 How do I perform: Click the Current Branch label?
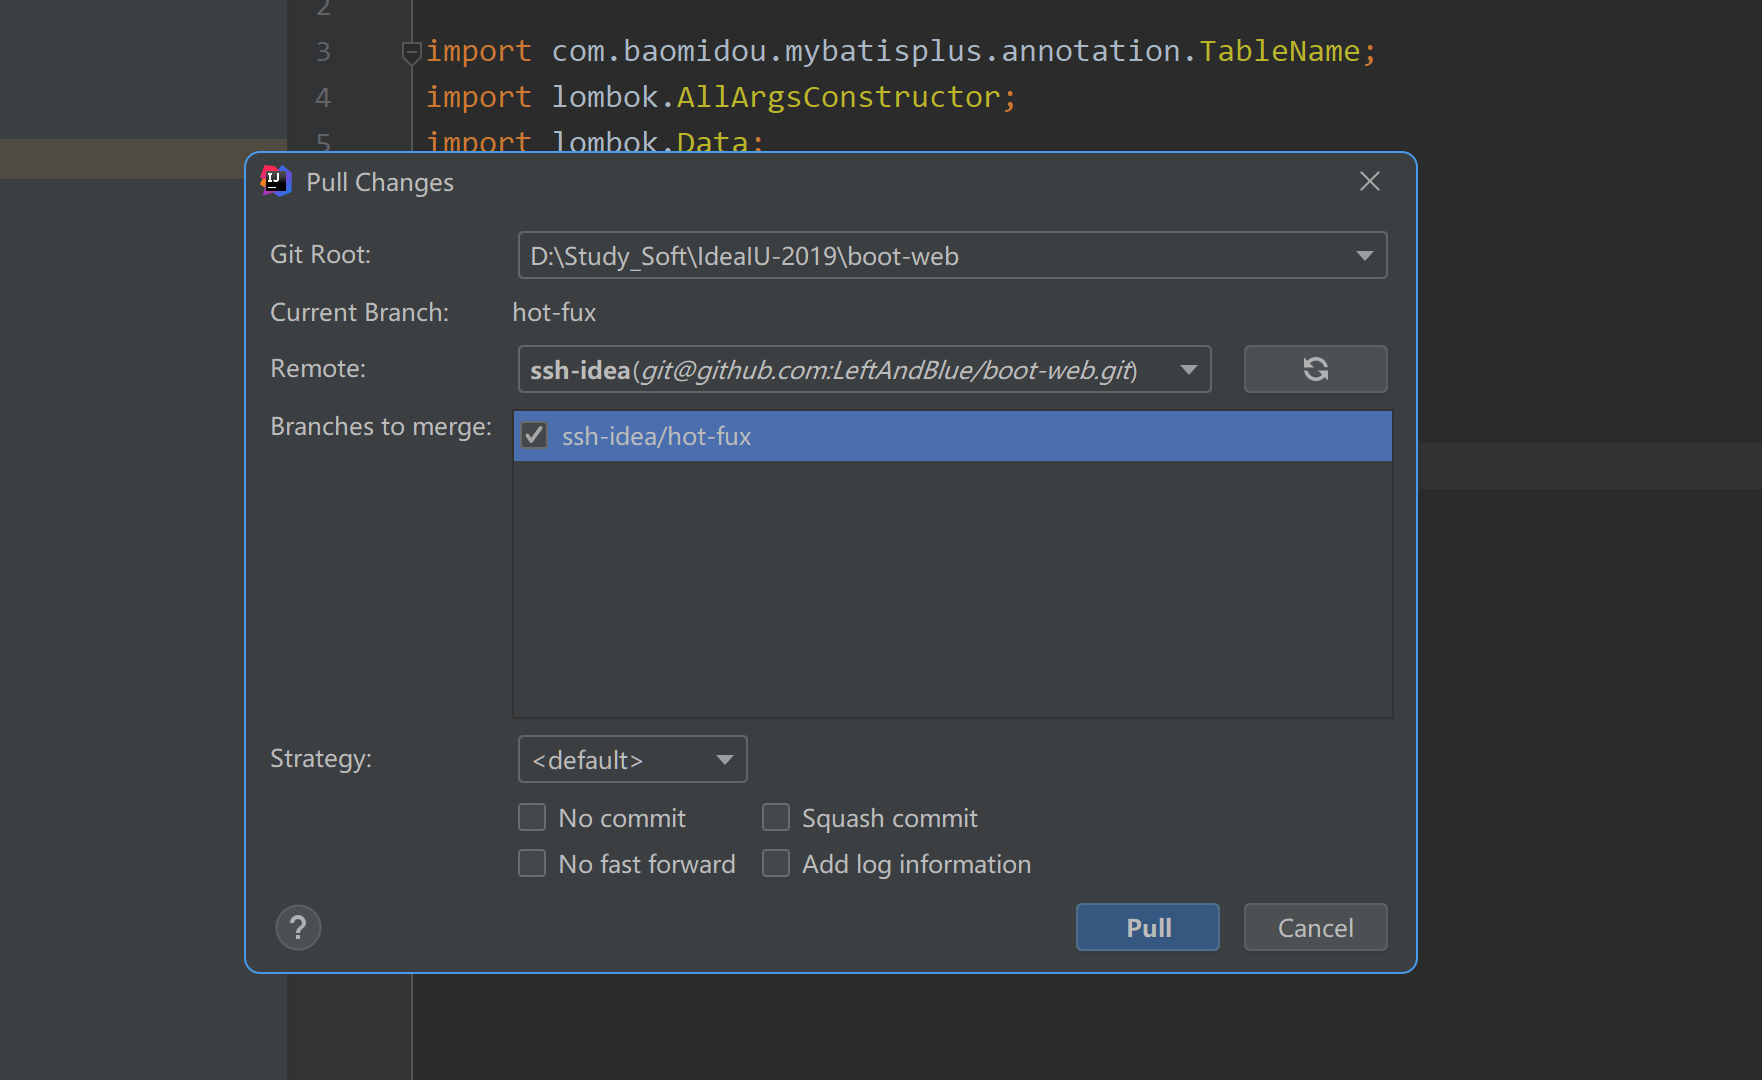click(x=359, y=313)
